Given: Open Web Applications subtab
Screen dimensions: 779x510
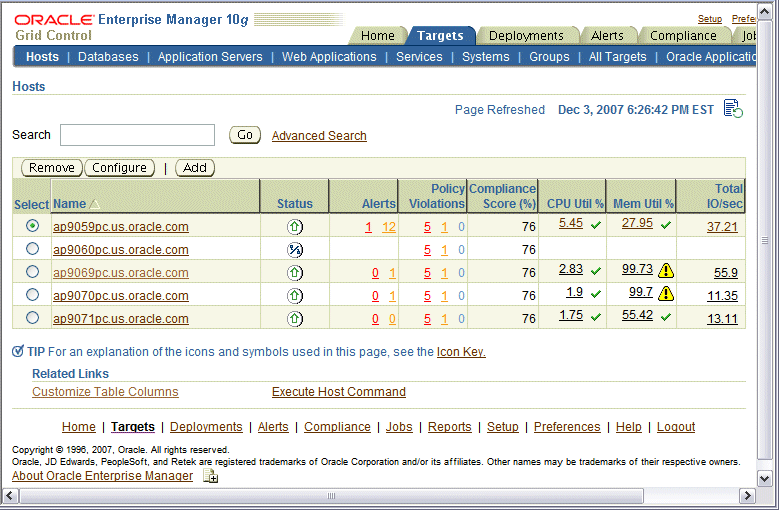Looking at the screenshot, I should [329, 57].
